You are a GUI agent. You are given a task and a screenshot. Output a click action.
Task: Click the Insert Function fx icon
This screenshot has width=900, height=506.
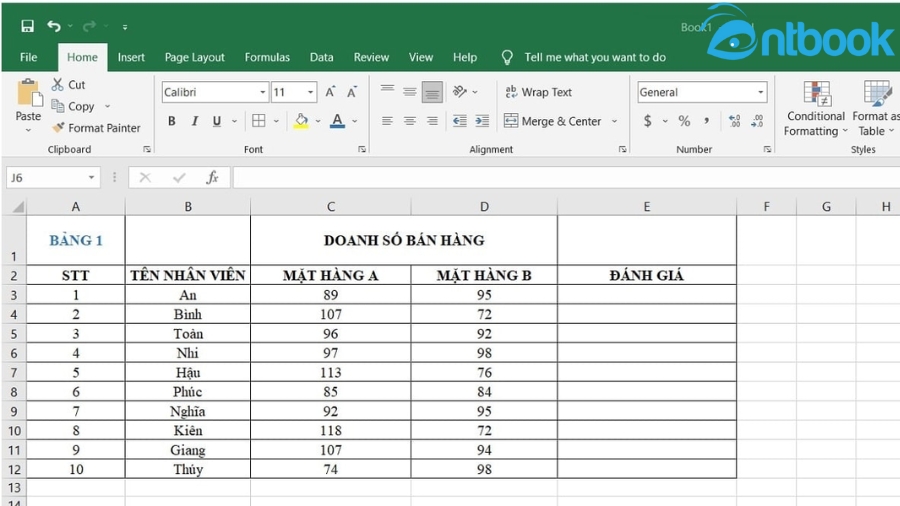point(212,178)
